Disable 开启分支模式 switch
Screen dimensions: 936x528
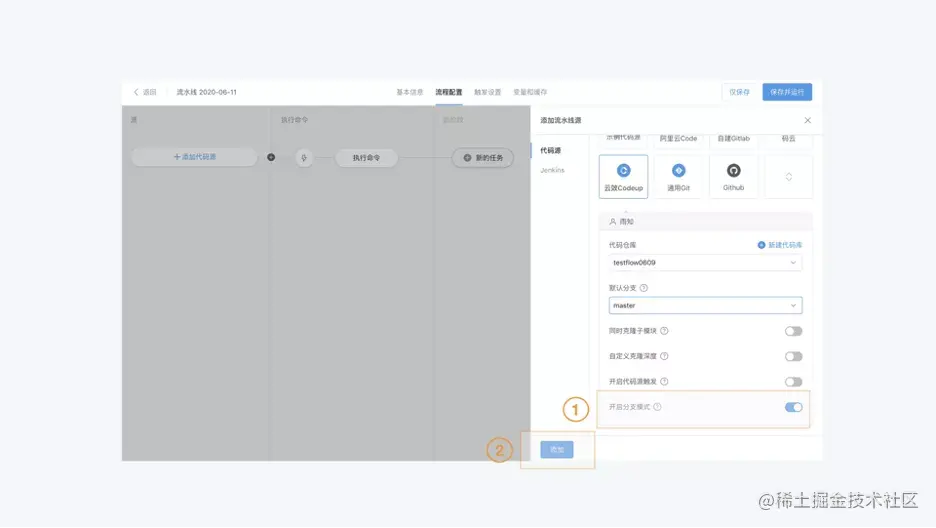pyautogui.click(x=793, y=407)
